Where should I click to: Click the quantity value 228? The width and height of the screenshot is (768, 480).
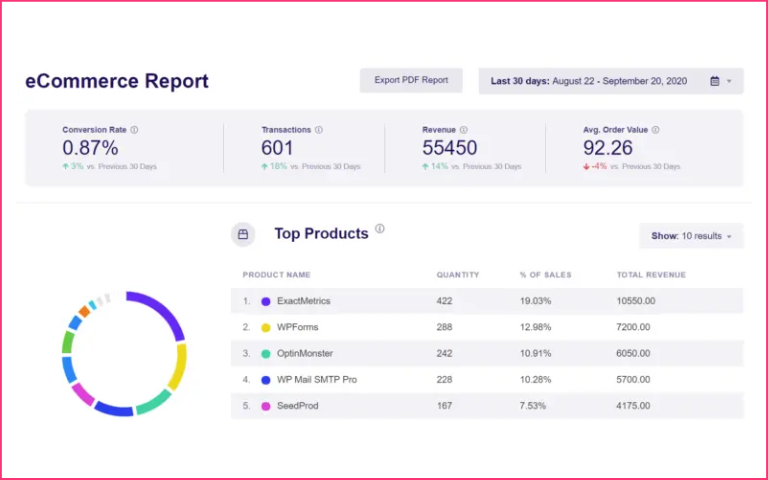click(444, 380)
